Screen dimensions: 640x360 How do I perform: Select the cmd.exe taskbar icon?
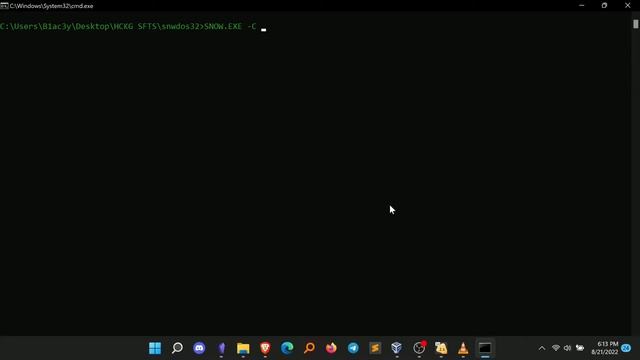(485, 348)
